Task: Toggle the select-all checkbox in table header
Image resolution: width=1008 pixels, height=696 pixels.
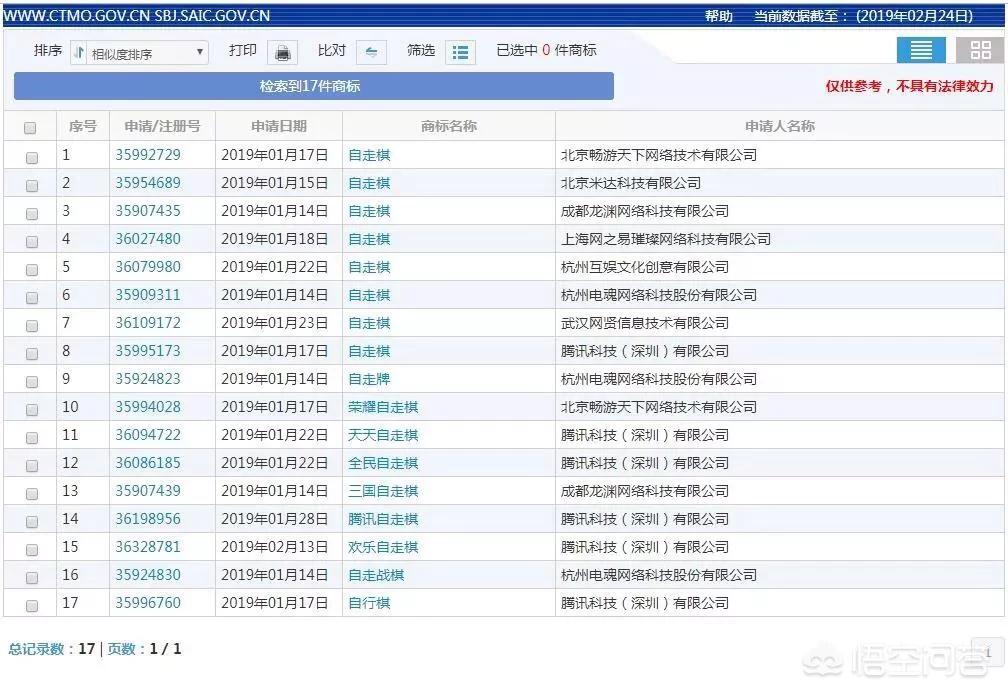Action: (x=30, y=128)
